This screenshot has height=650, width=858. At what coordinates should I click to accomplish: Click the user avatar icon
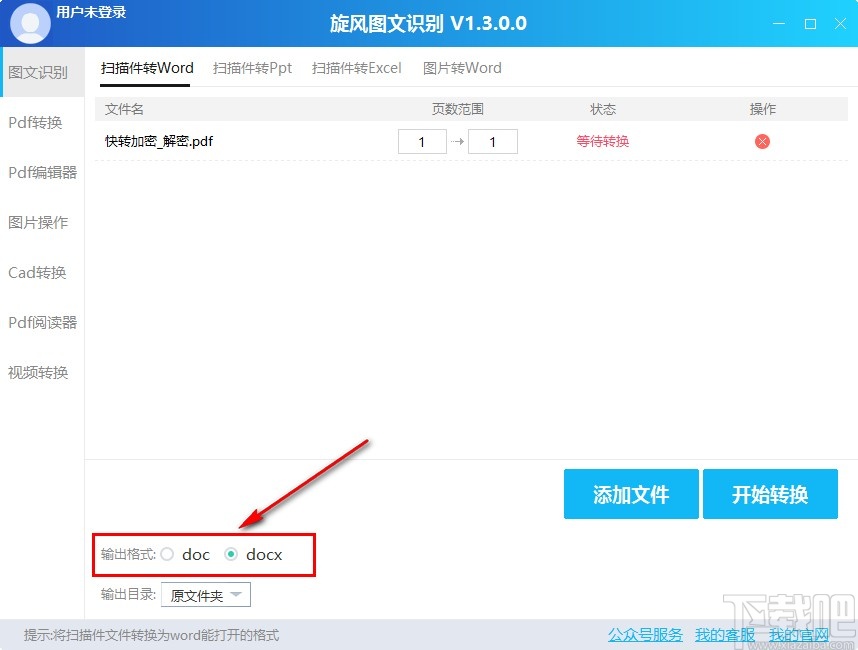pos(29,23)
